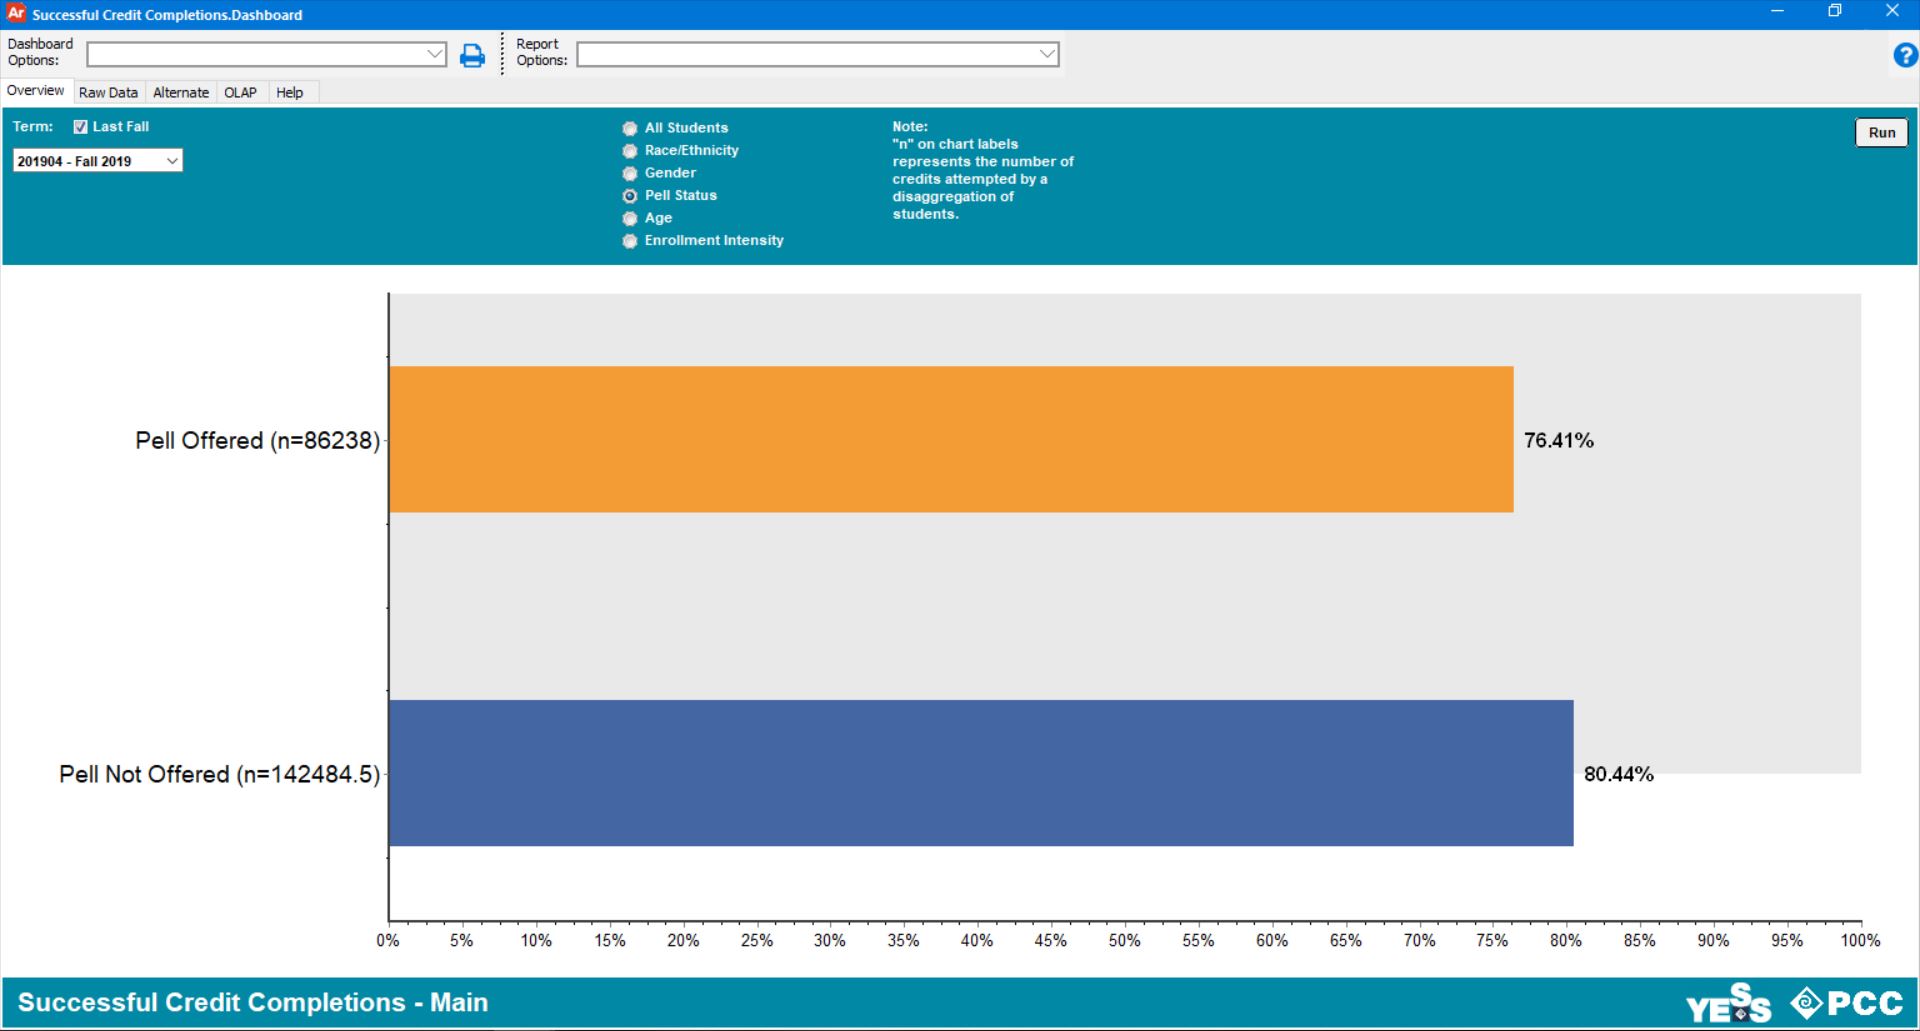Screen dimensions: 1920x1031
Task: Click the blue Pell Not Offered bar
Action: [980, 773]
